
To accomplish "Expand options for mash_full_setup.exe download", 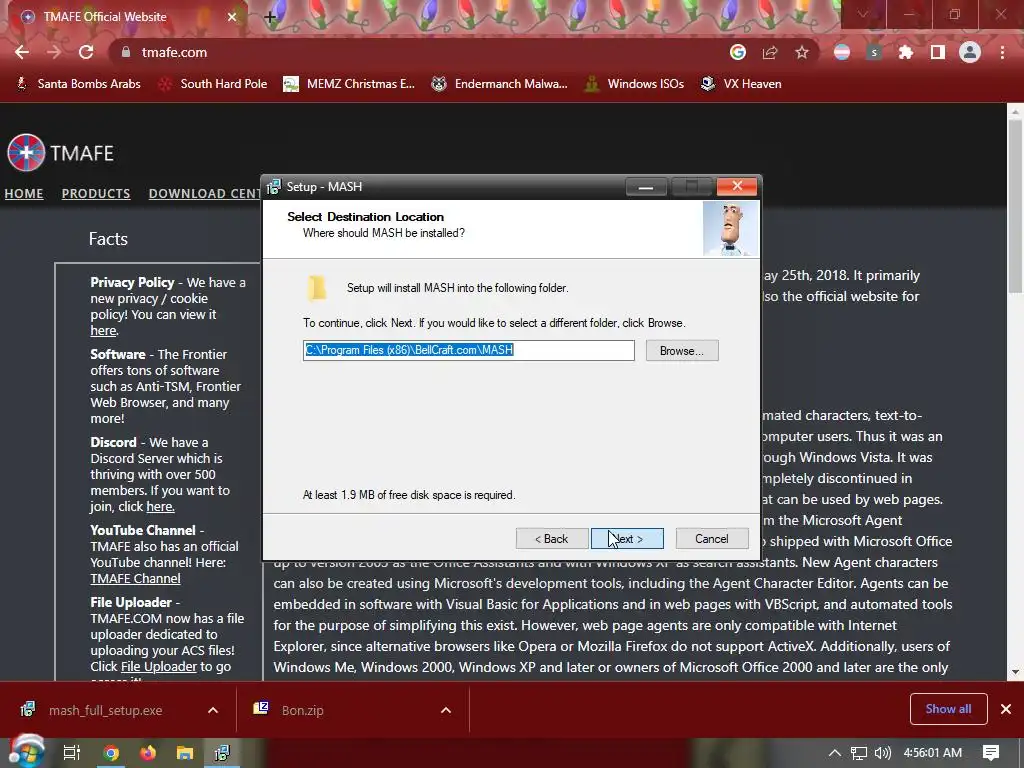I will 213,711.
